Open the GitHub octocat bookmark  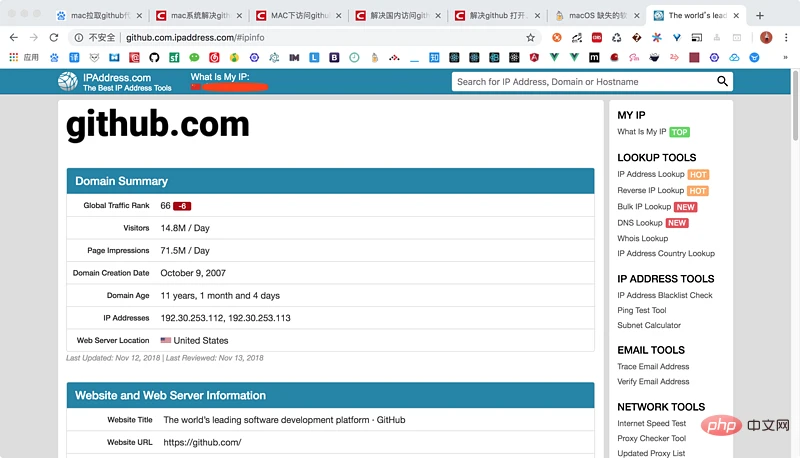tap(154, 58)
